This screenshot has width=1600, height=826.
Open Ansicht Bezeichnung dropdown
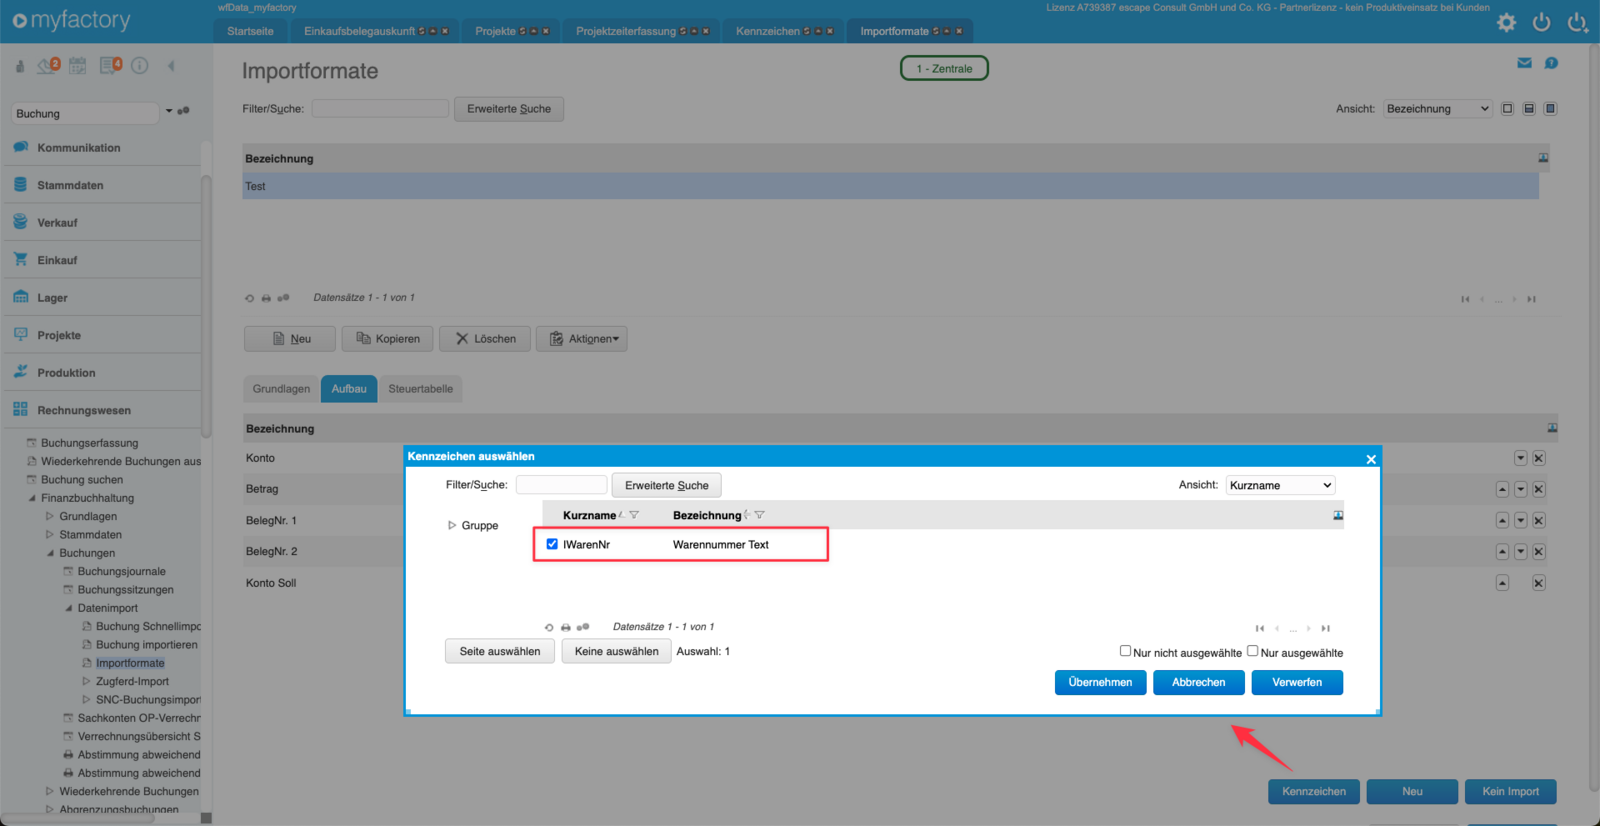coord(1438,109)
